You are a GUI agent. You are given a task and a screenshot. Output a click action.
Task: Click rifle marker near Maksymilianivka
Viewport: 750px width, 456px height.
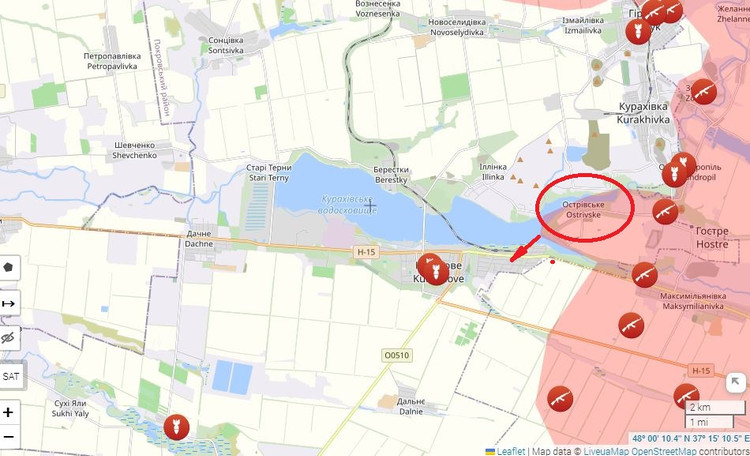[644, 275]
